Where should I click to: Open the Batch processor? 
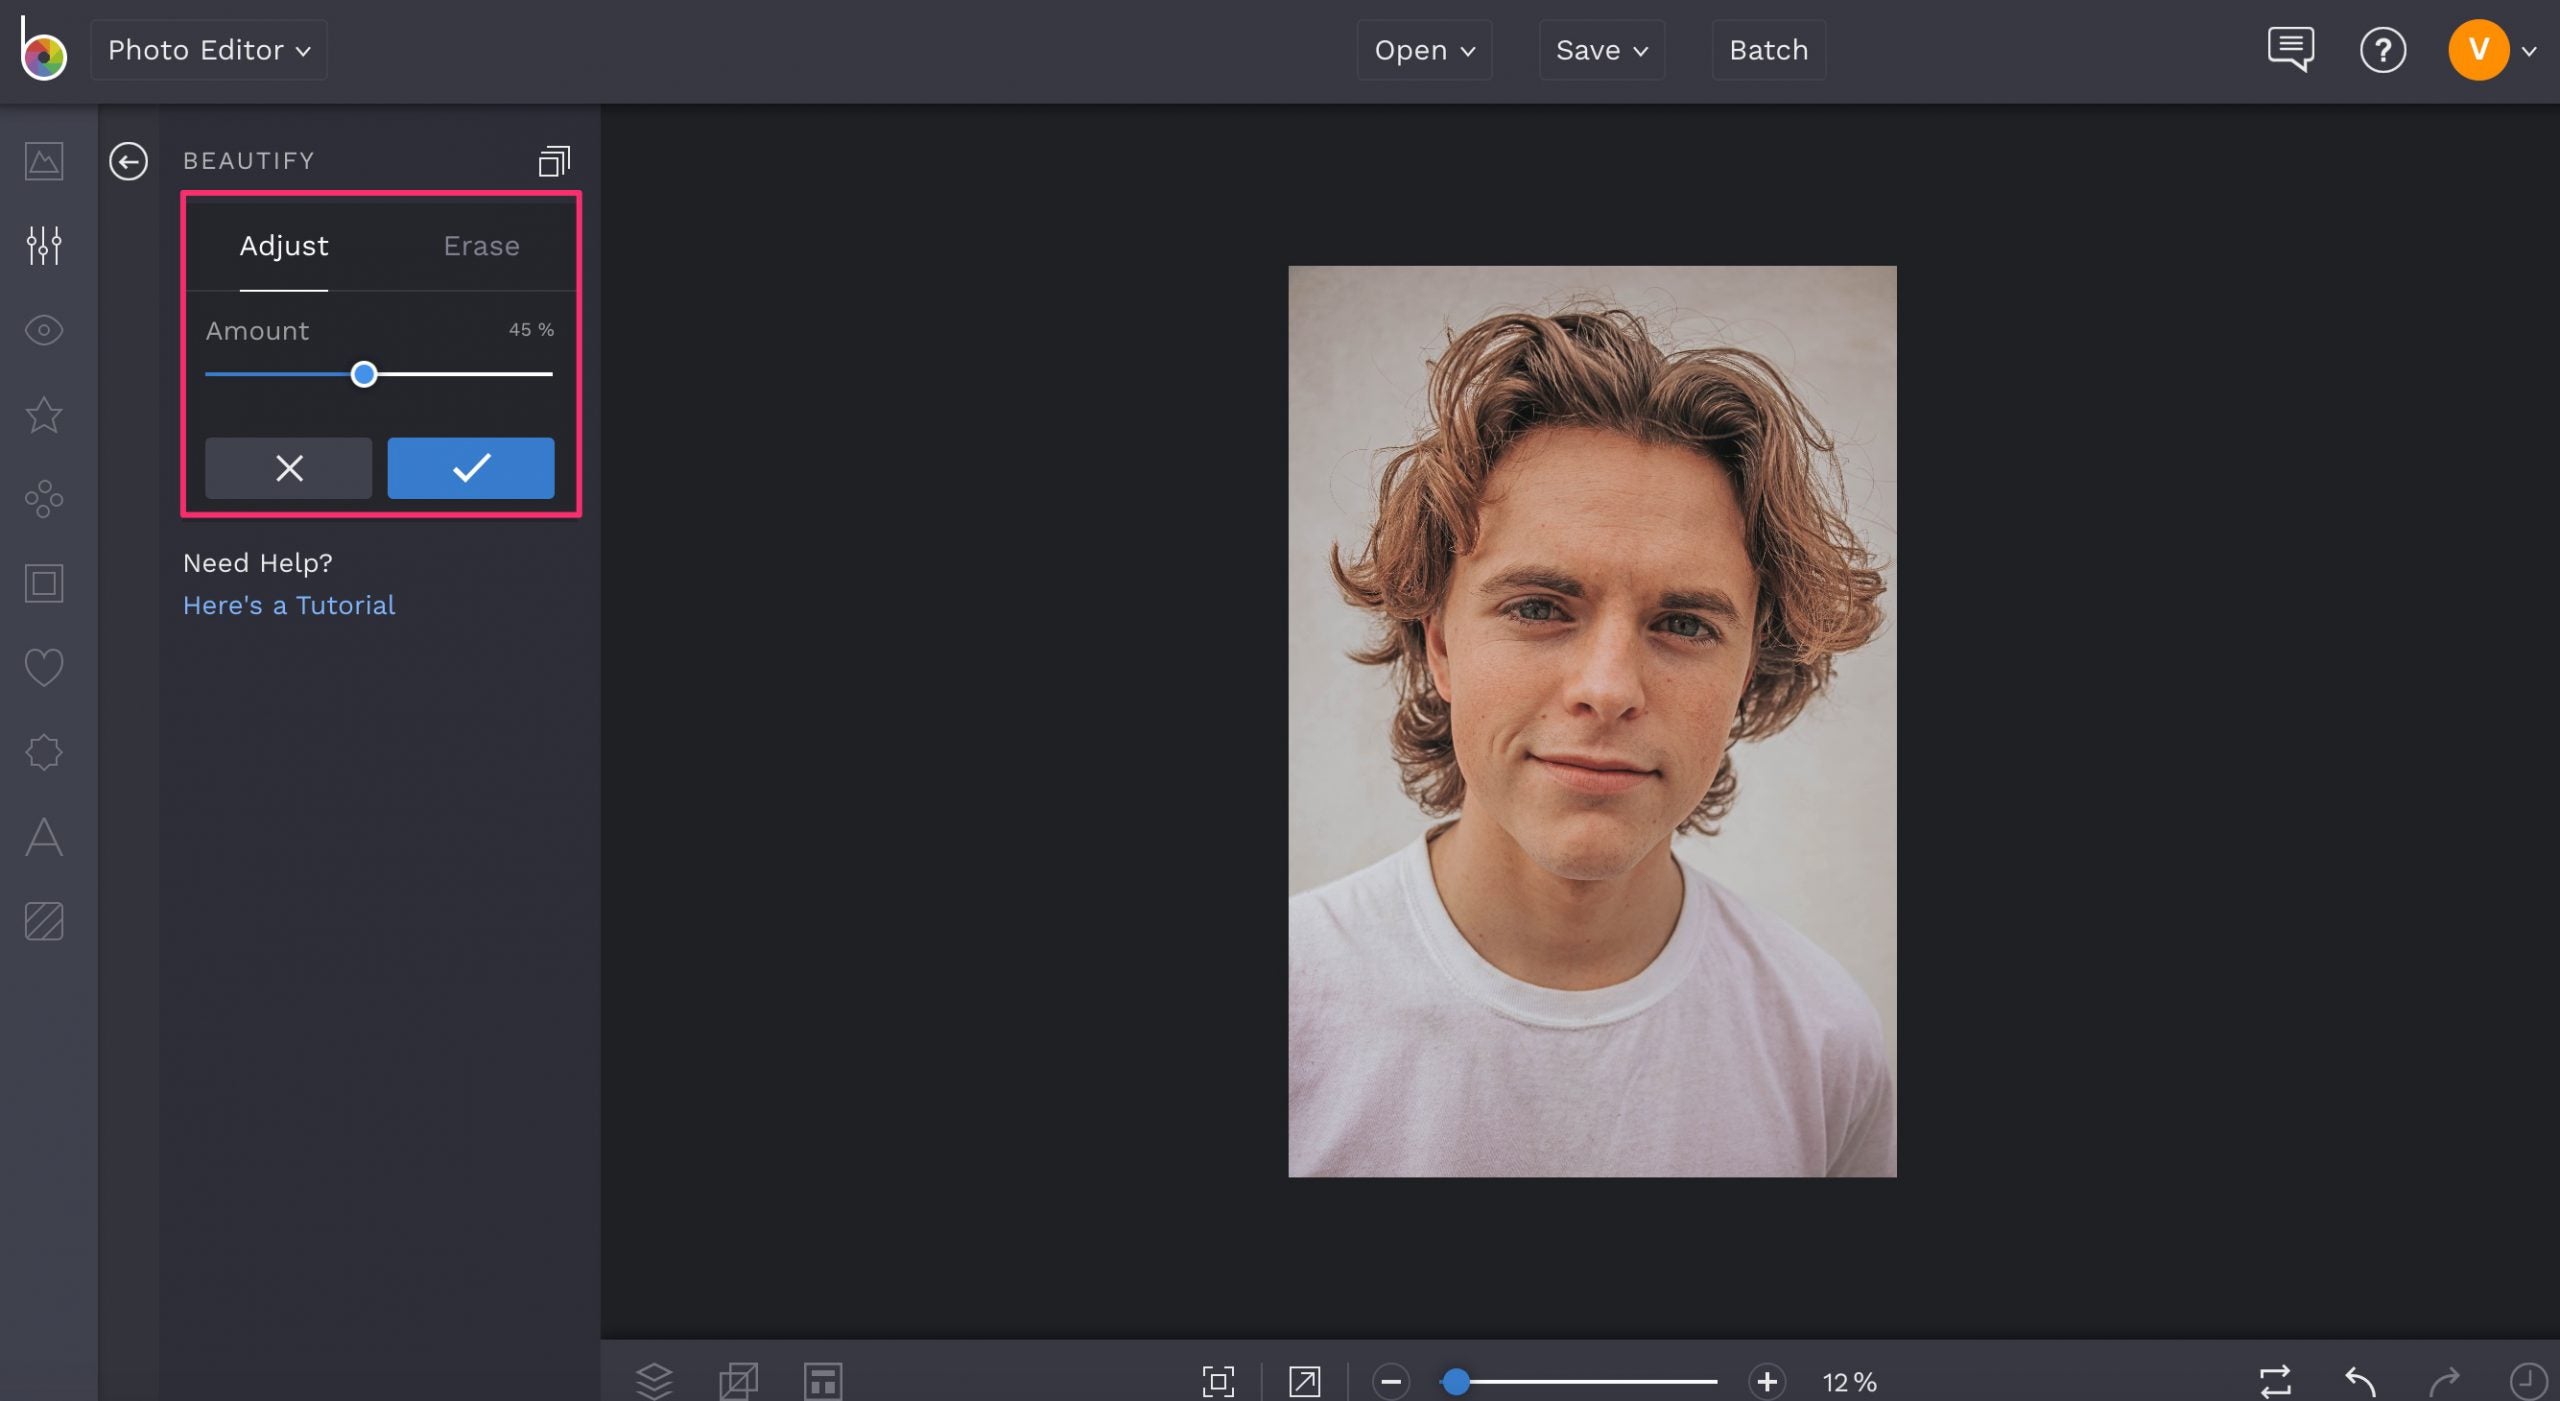[x=1768, y=49]
